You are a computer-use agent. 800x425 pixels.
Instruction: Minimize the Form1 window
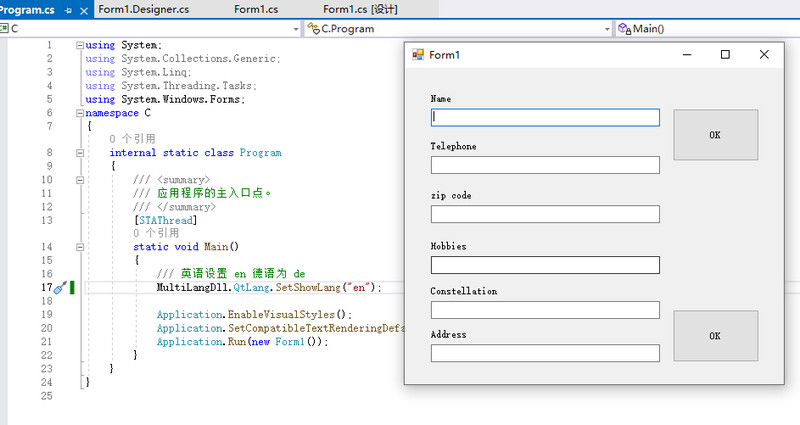click(x=687, y=55)
